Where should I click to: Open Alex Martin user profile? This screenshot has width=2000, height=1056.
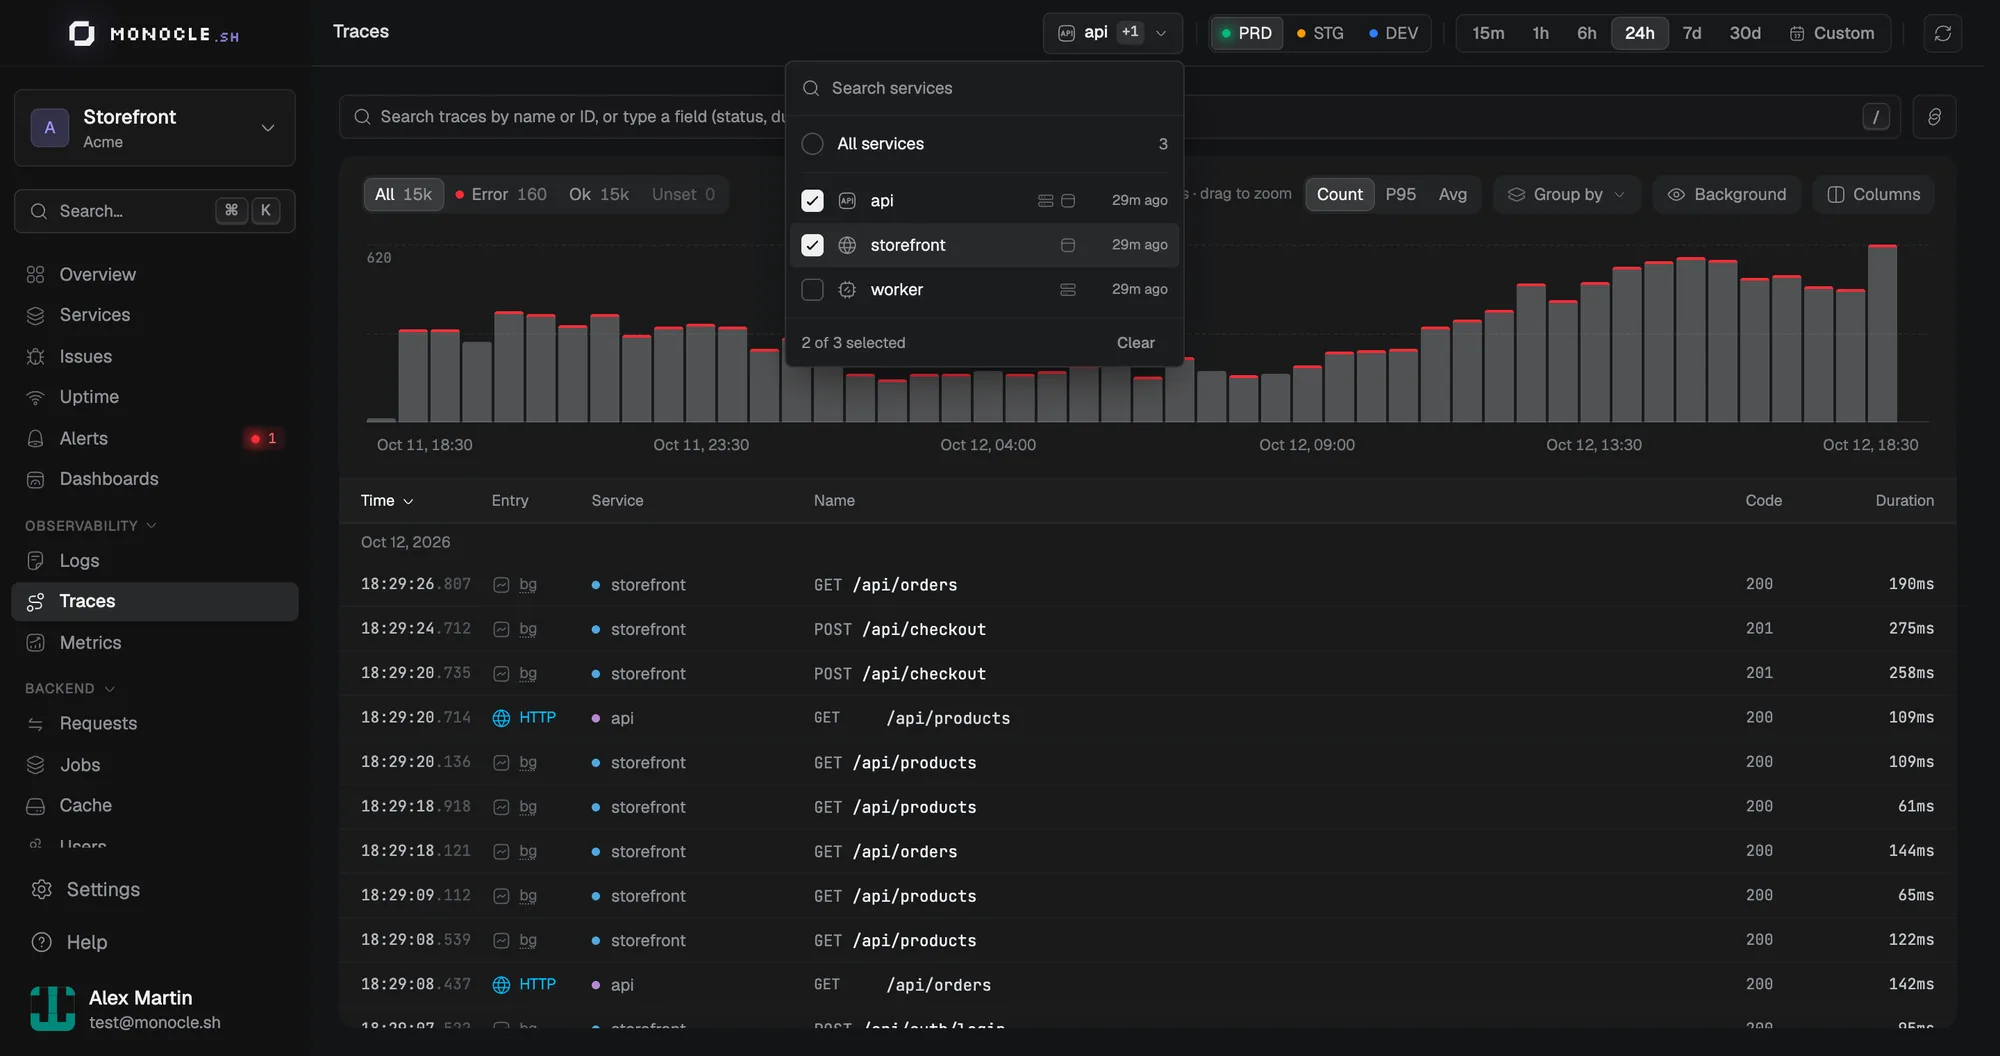click(155, 1008)
